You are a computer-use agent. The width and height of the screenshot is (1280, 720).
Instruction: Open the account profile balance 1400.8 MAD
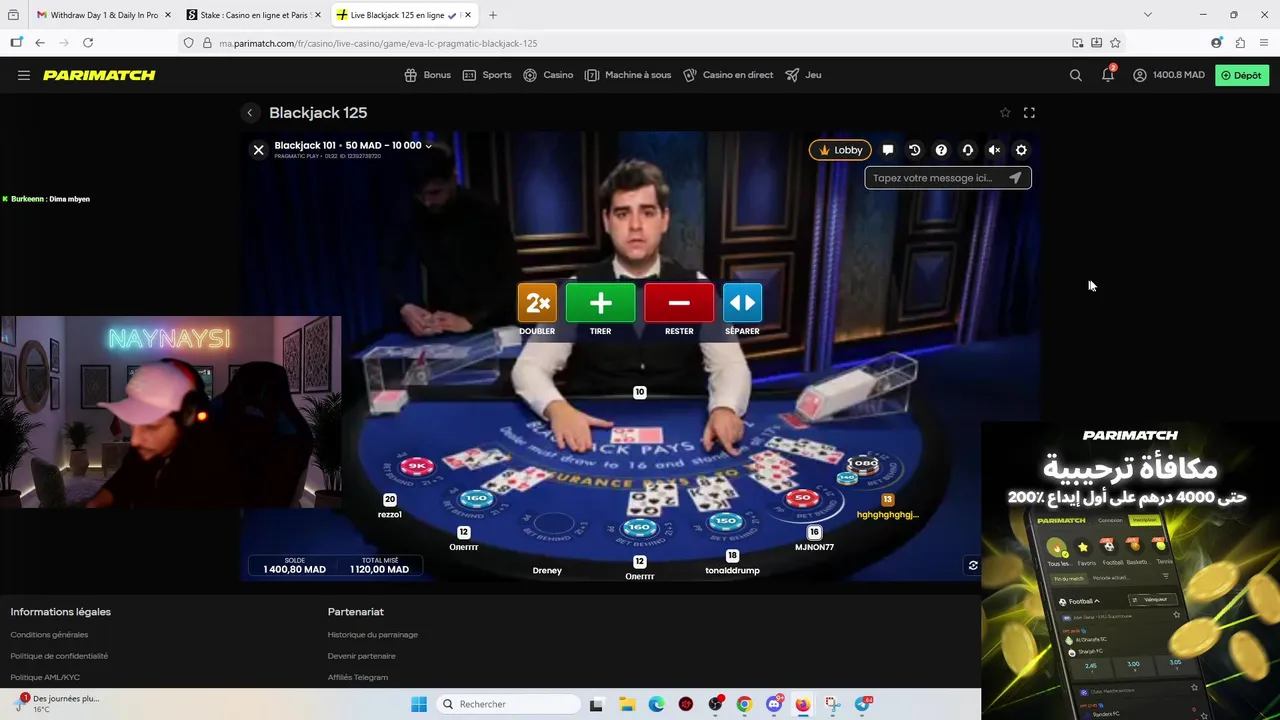[x=1169, y=75]
